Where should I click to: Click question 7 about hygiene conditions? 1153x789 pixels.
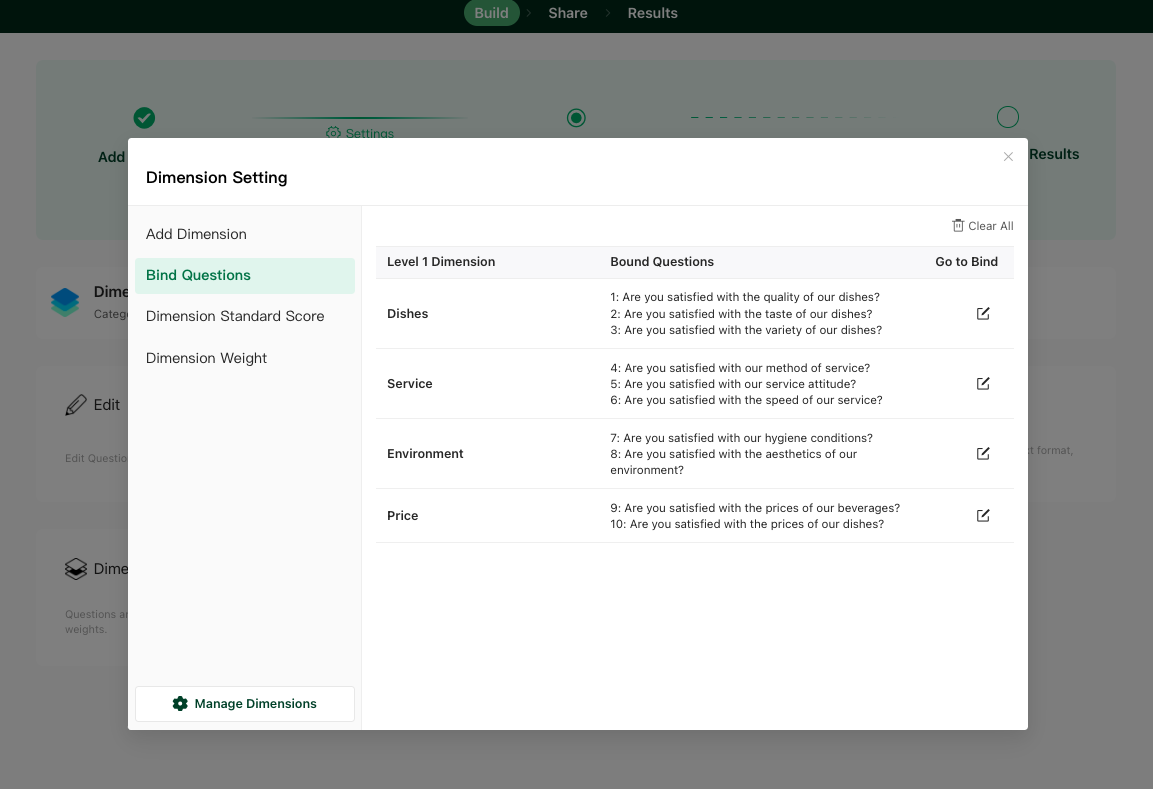coord(741,438)
